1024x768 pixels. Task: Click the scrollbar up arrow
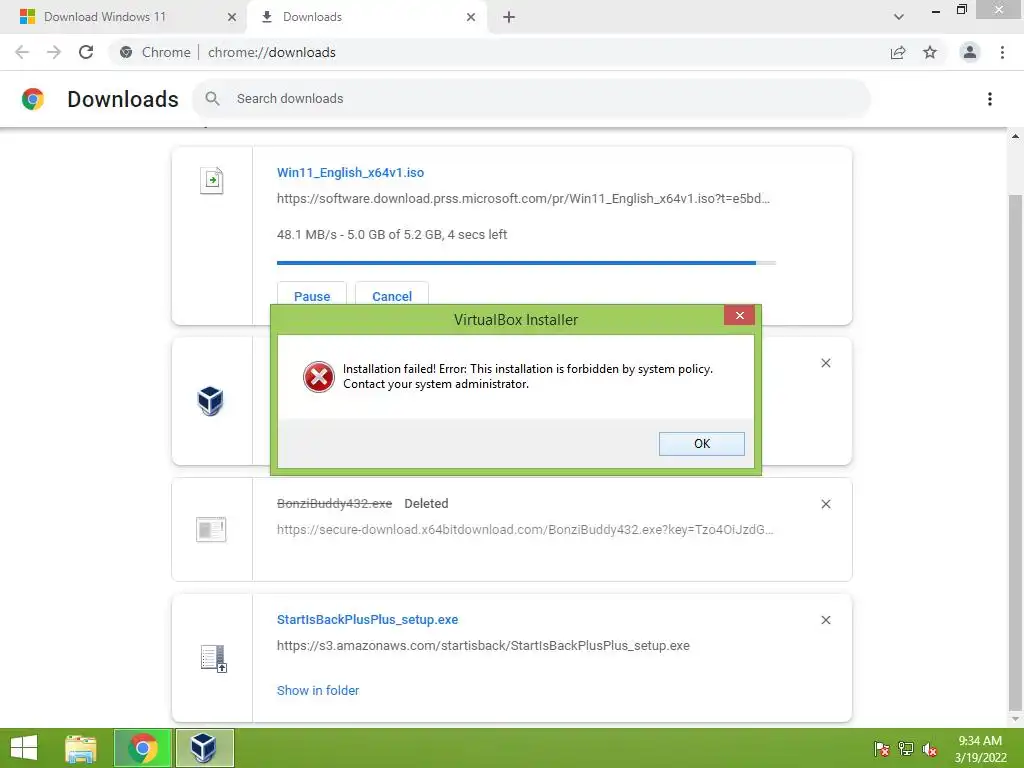point(1015,136)
